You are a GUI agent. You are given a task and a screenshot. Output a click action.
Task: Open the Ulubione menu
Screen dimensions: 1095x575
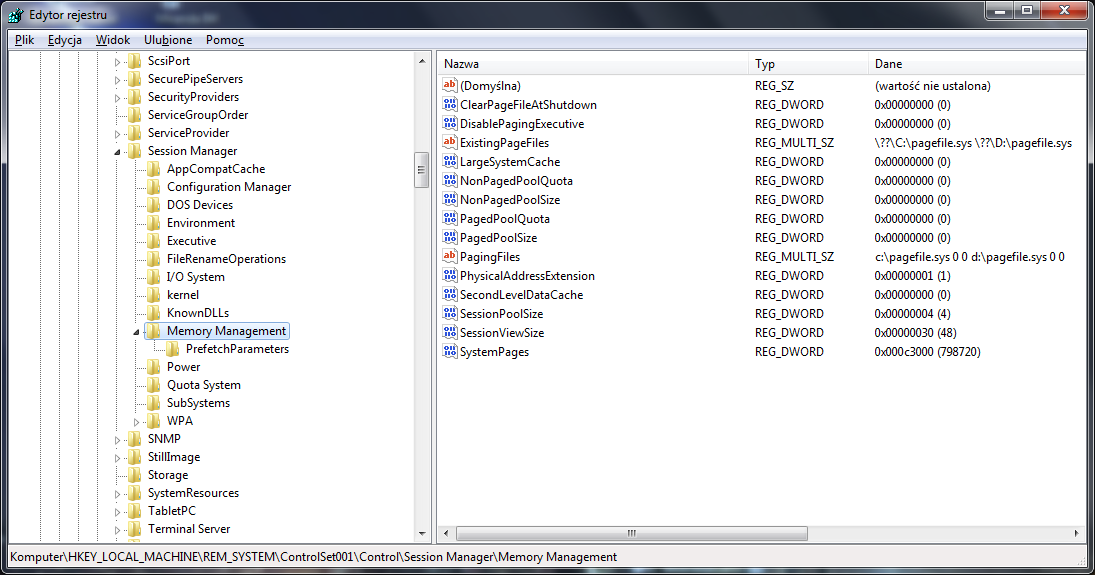pos(168,40)
